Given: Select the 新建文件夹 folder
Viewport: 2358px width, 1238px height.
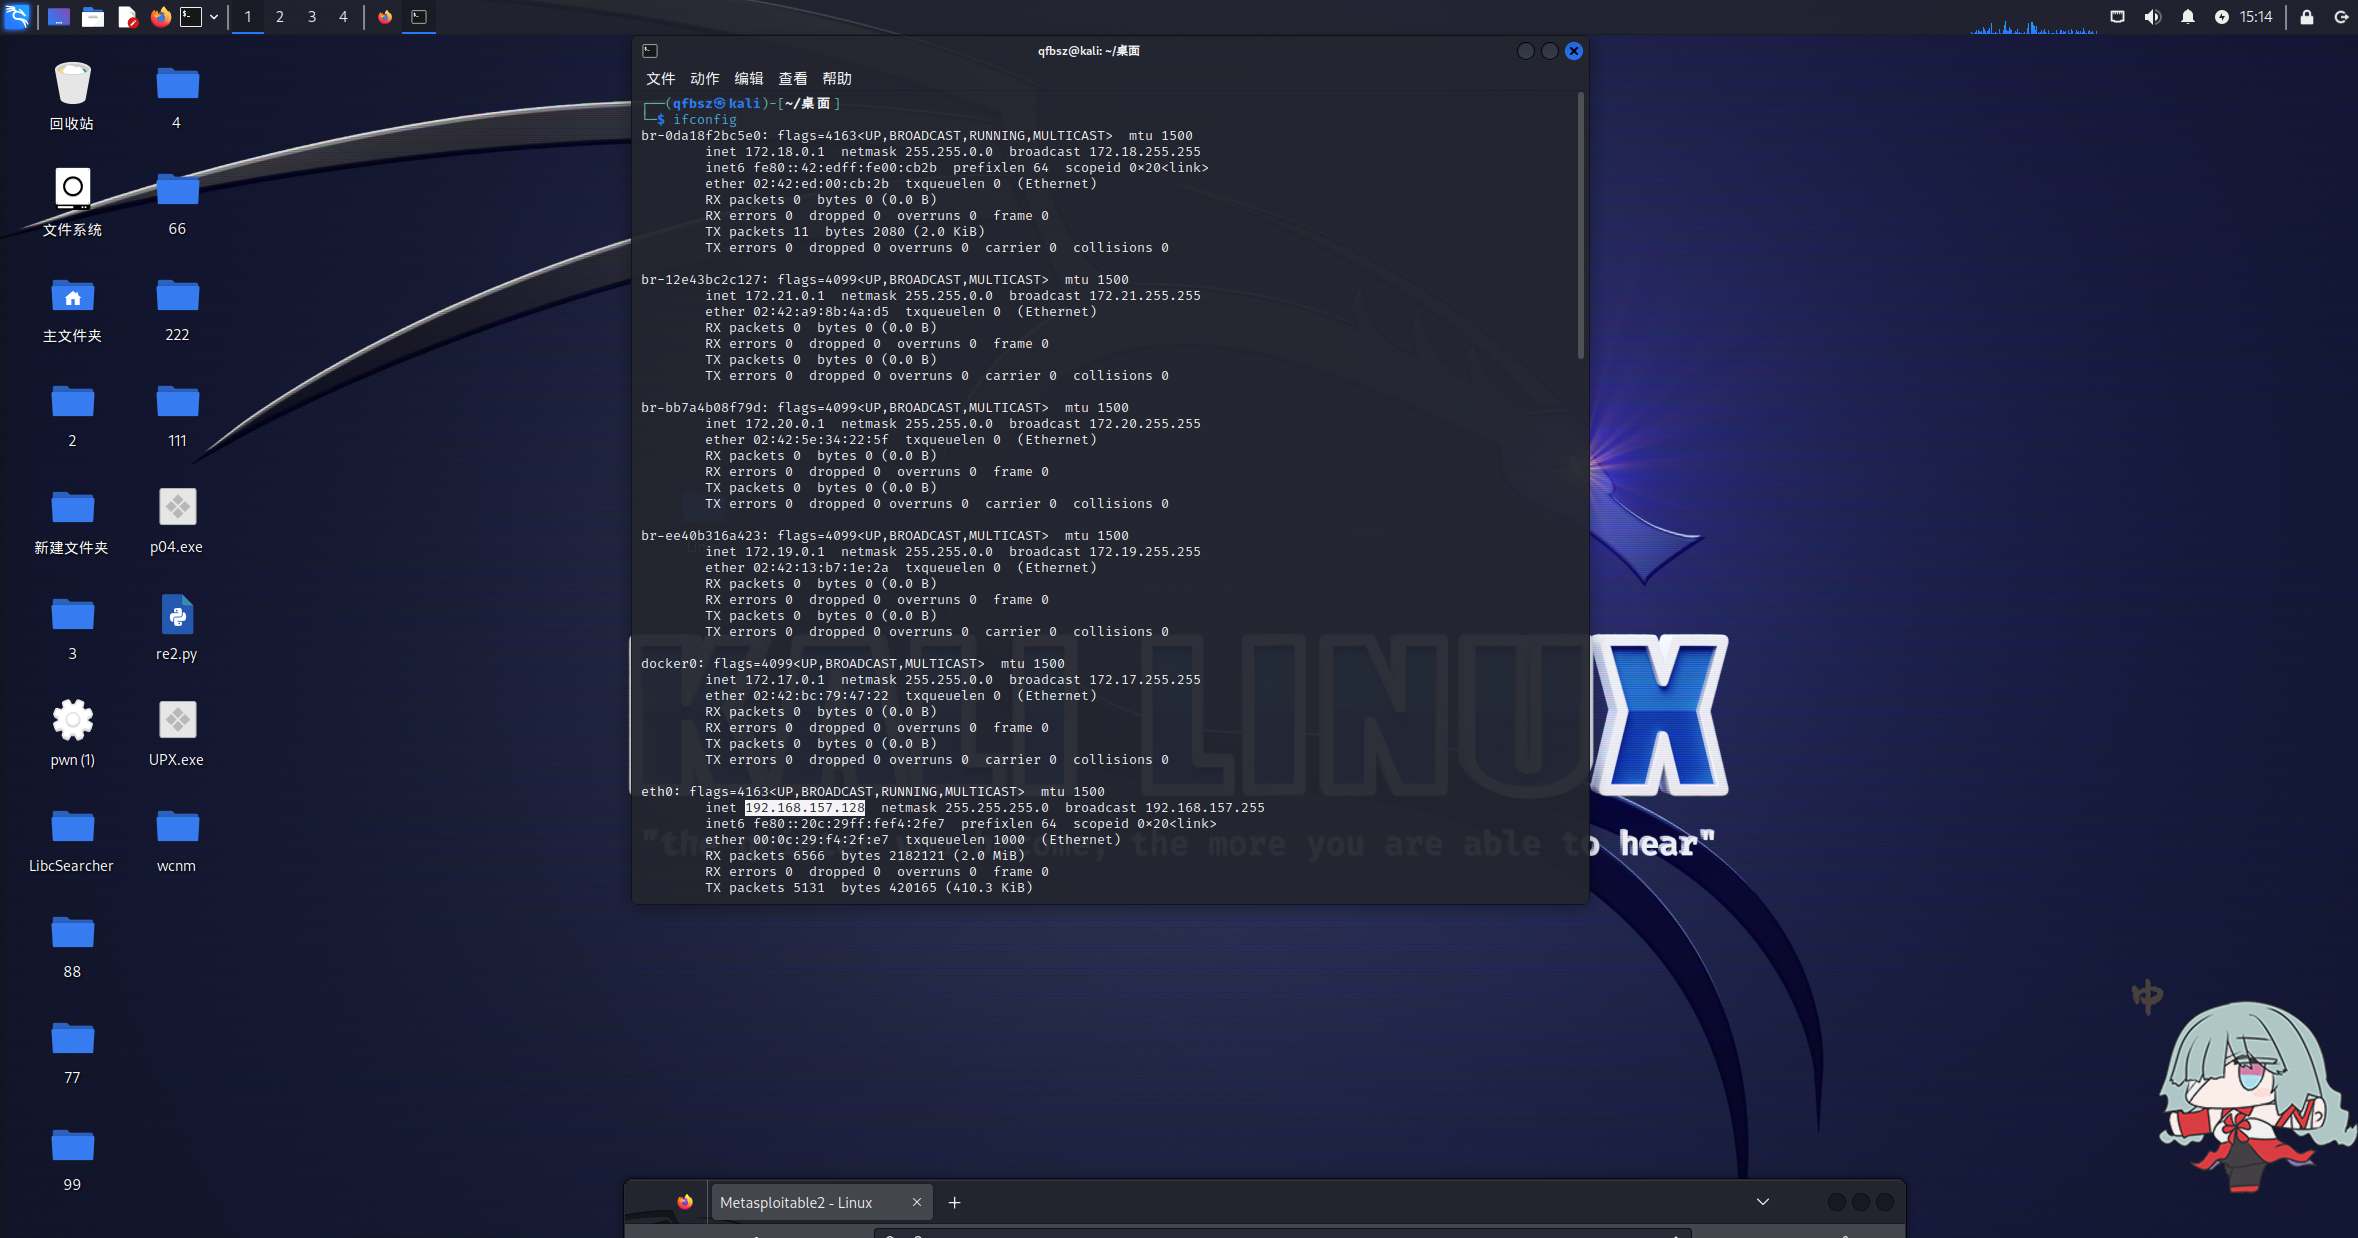Looking at the screenshot, I should (72, 521).
